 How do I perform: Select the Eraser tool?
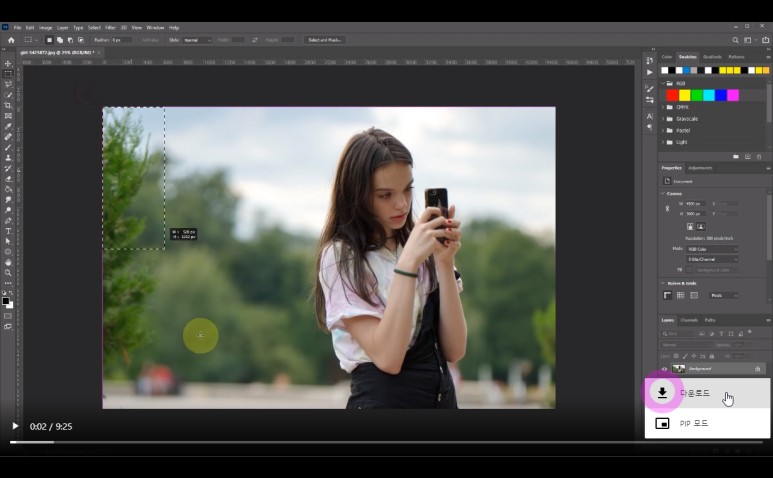[x=8, y=178]
